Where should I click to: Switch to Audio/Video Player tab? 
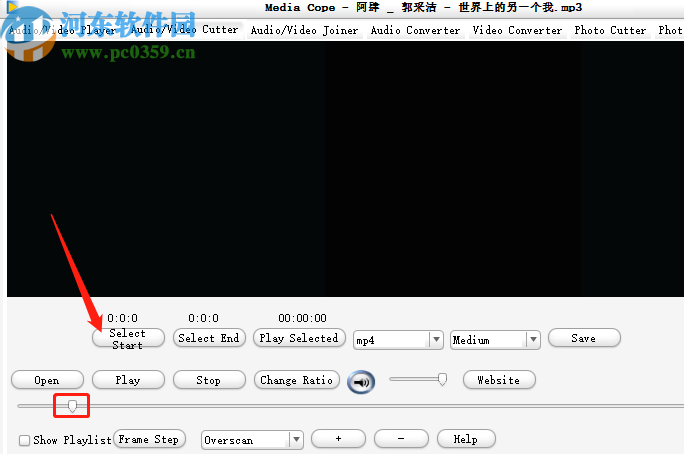[x=63, y=30]
